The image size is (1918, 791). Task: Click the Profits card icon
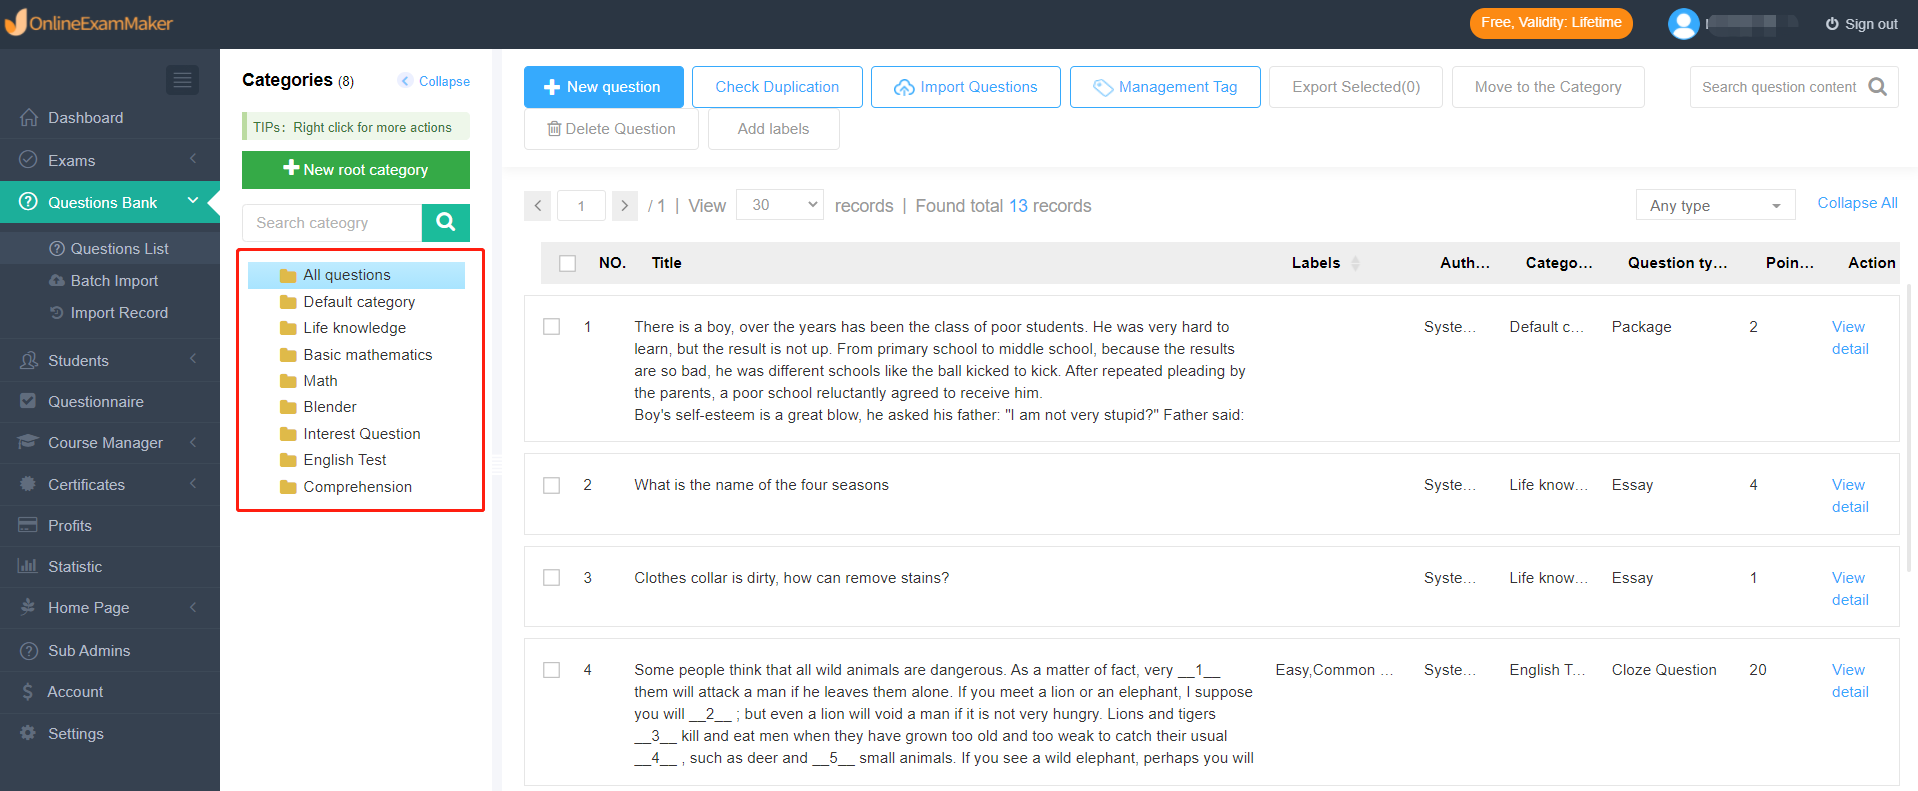28,525
